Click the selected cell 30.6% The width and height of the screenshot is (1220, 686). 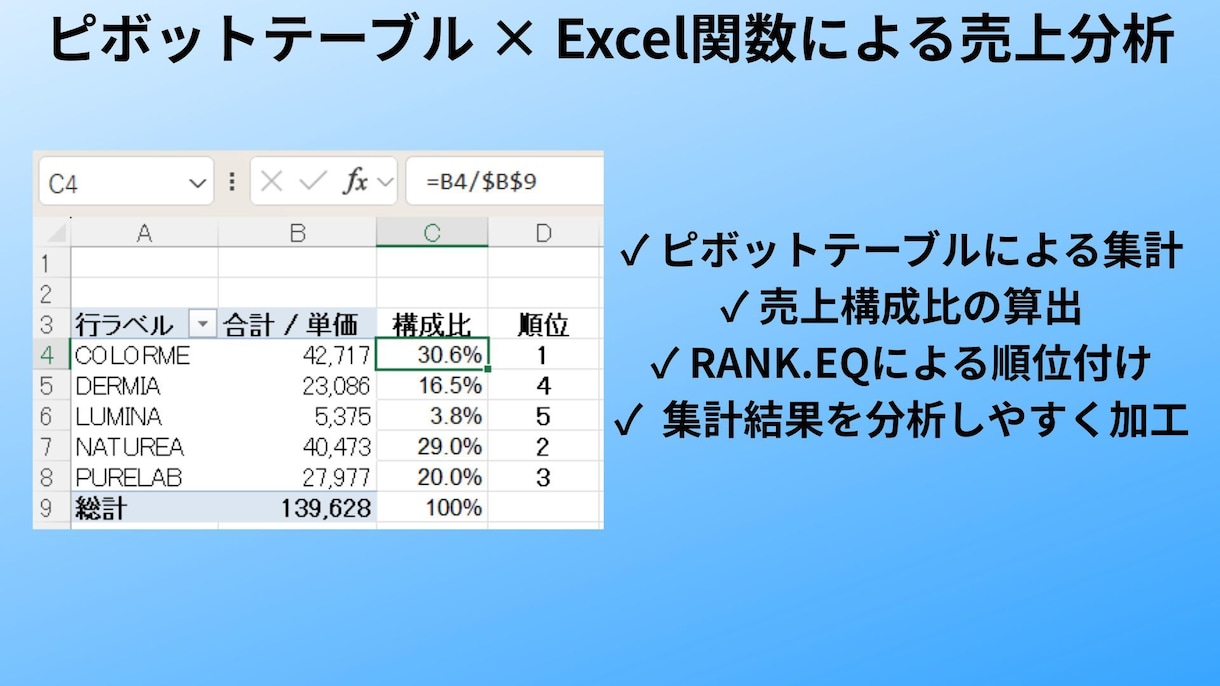click(432, 355)
